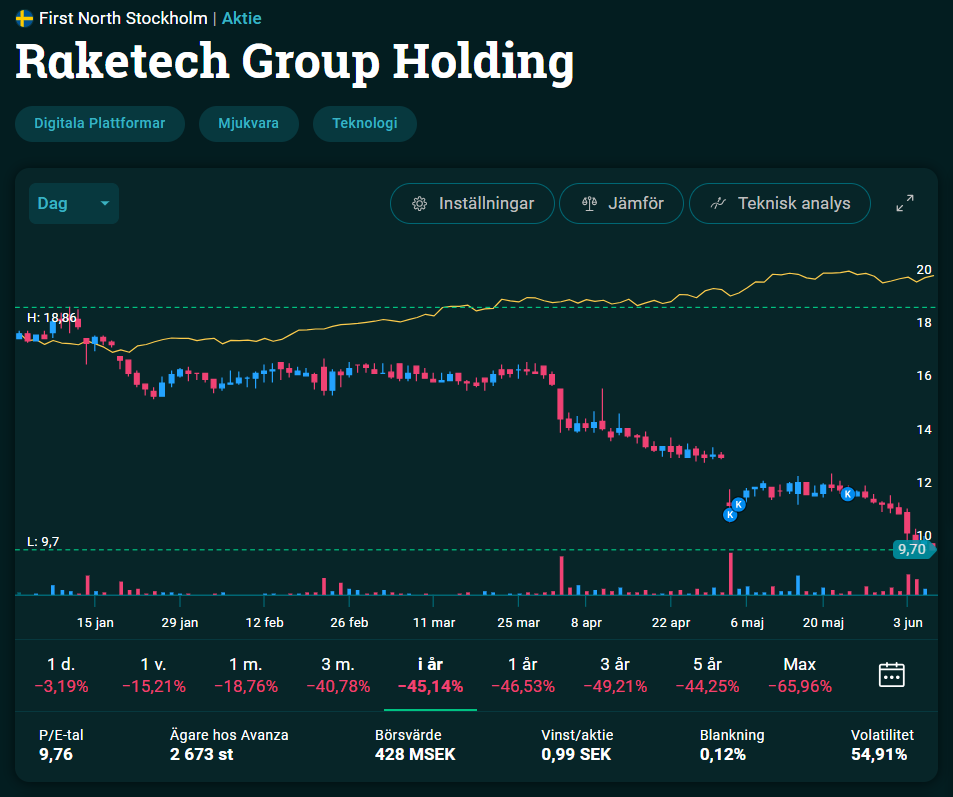The width and height of the screenshot is (953, 797).
Task: Switch to the 3 m. period tab
Action: [x=338, y=675]
